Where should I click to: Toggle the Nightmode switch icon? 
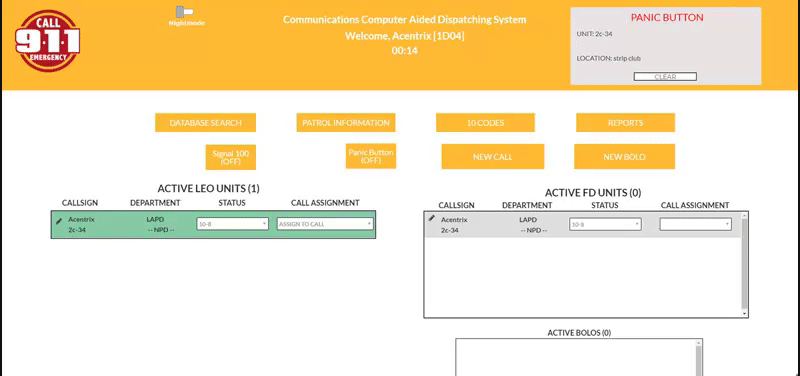184,11
